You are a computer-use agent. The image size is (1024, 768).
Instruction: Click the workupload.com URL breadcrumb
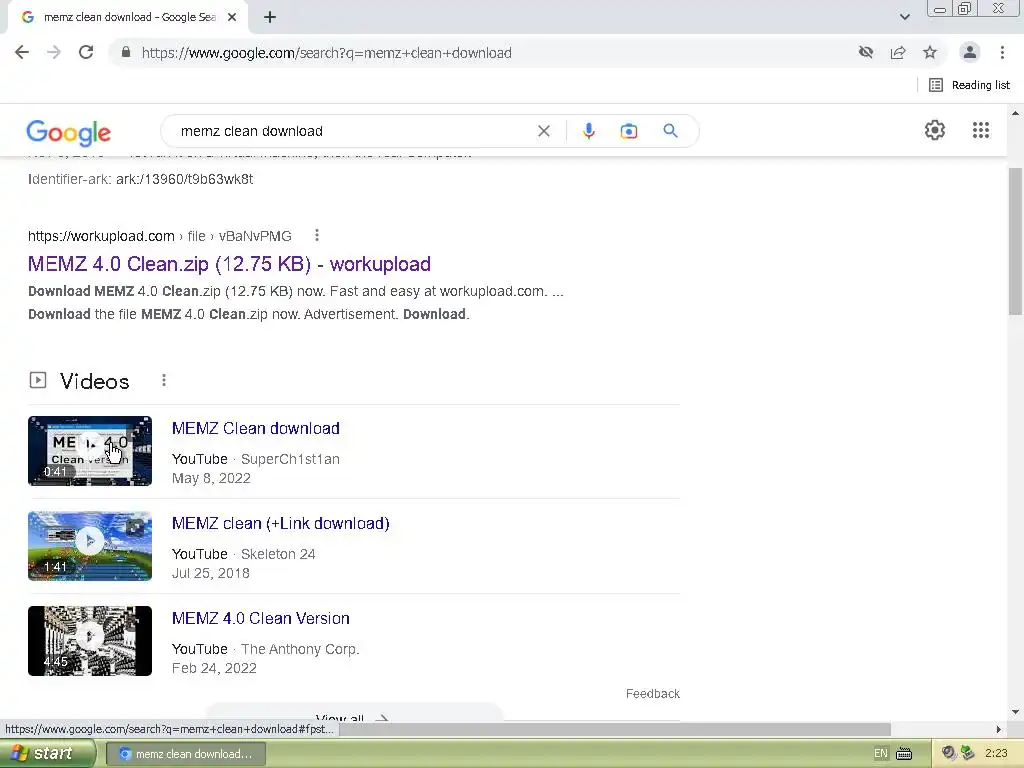160,236
